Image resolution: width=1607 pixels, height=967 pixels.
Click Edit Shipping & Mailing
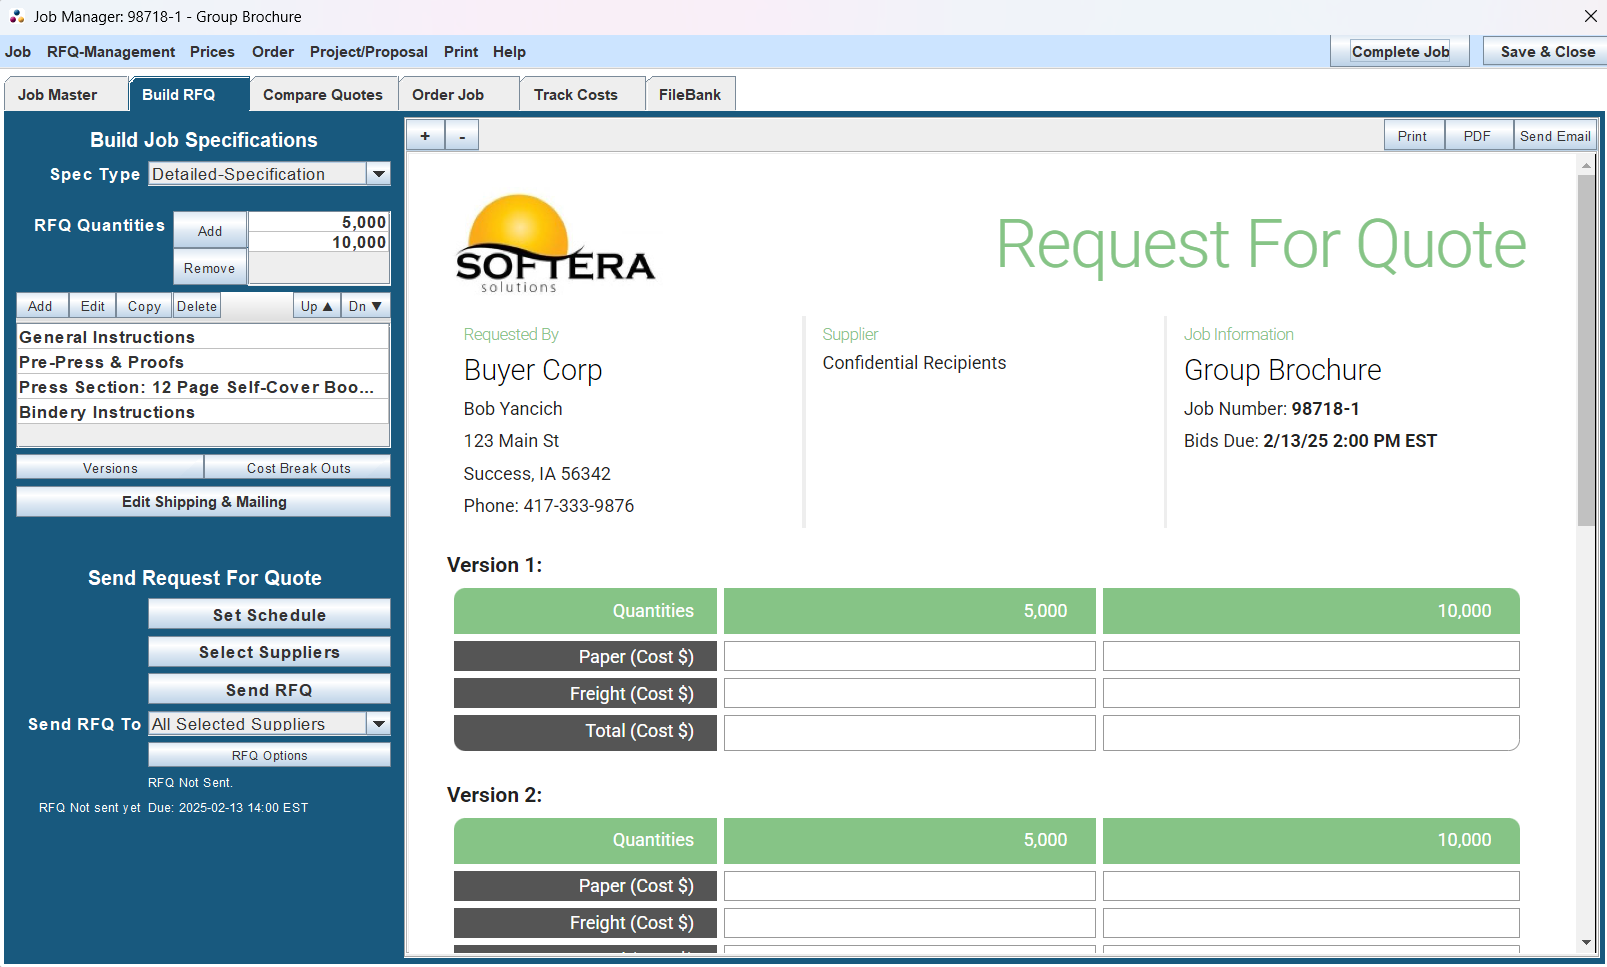(203, 501)
